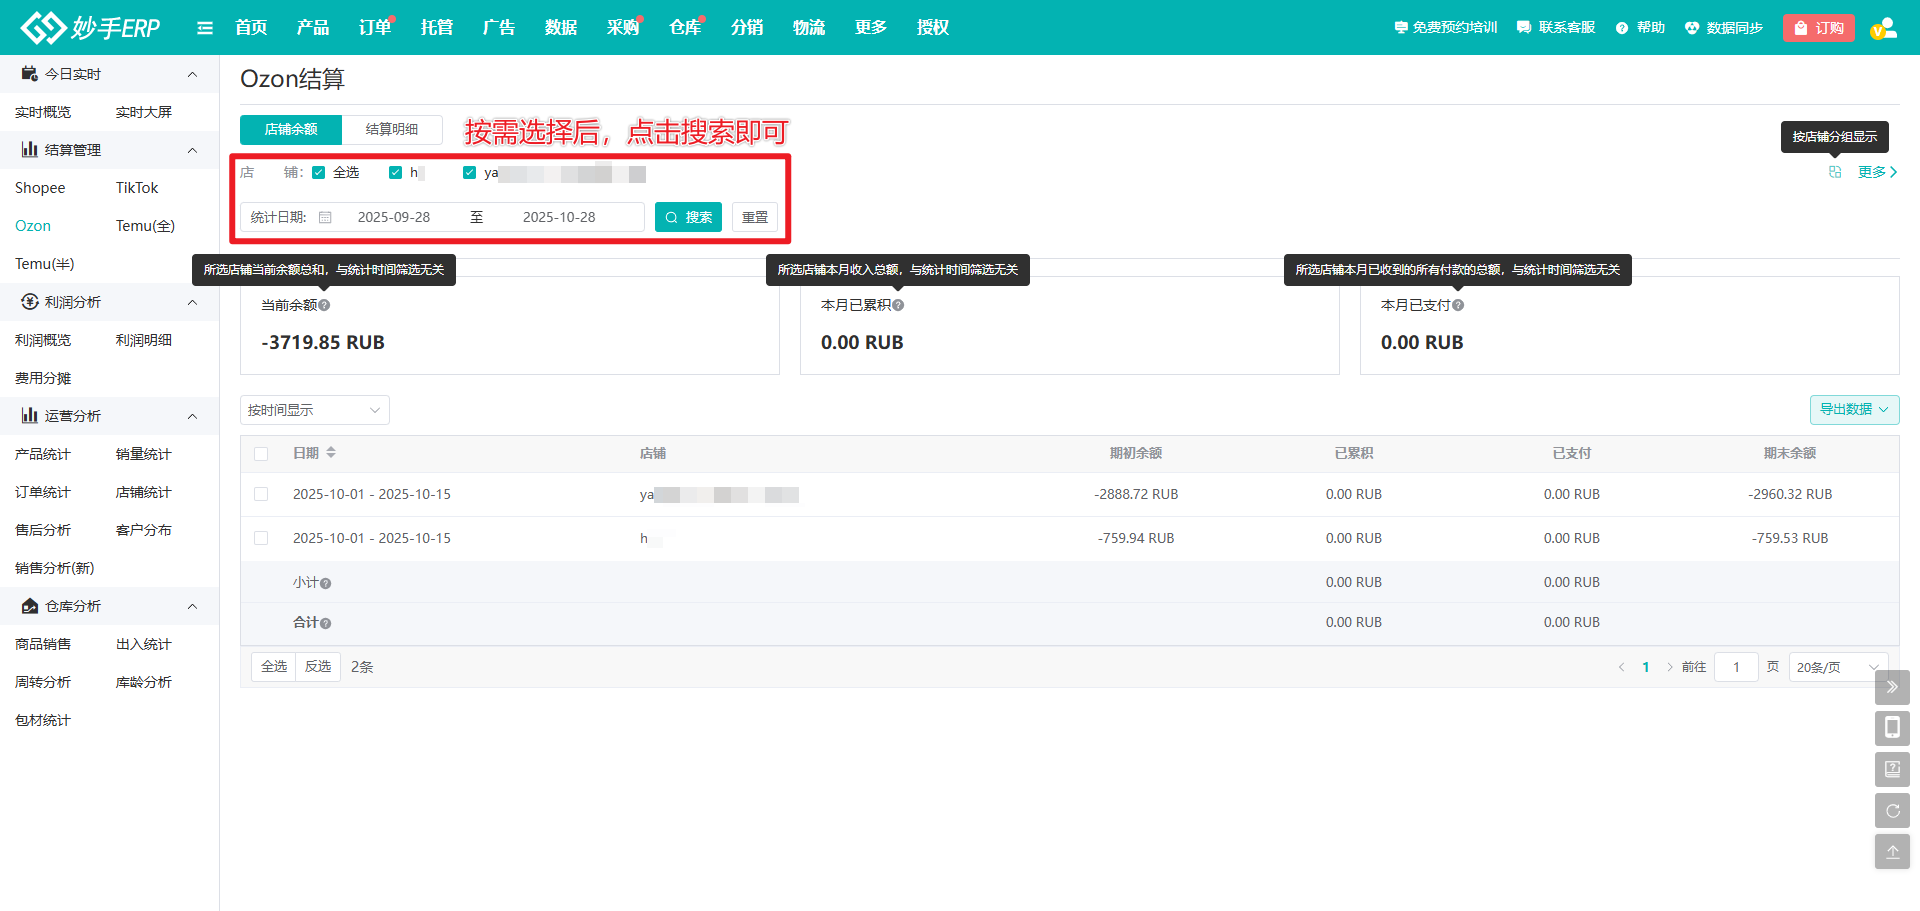The width and height of the screenshot is (1920, 911).
Task: Open the 20条/页 page size selector
Action: (x=1837, y=667)
